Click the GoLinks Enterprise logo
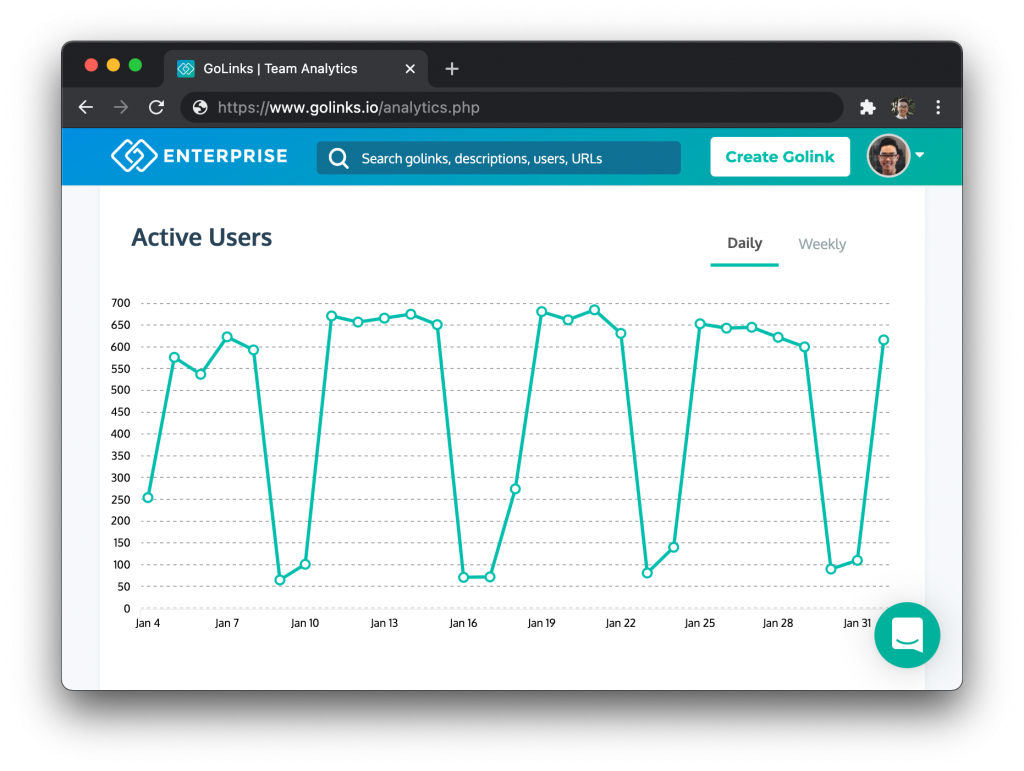 198,156
